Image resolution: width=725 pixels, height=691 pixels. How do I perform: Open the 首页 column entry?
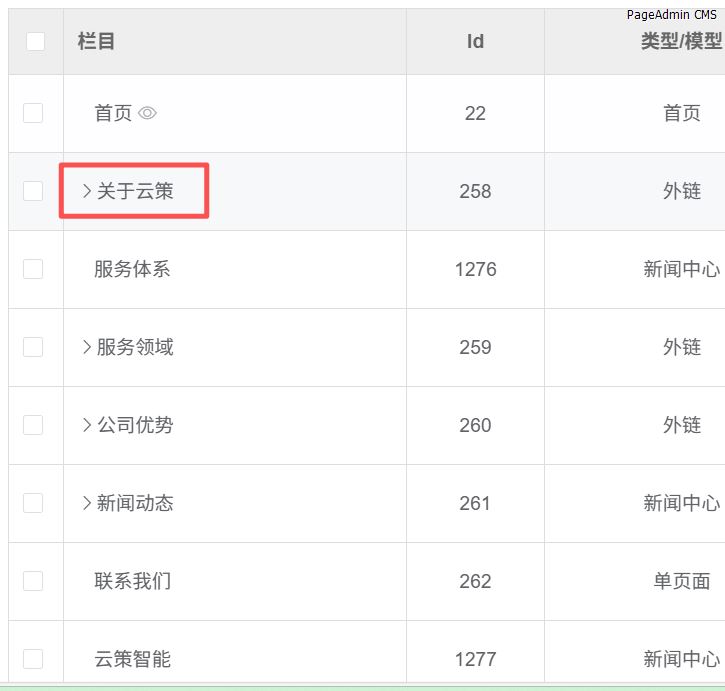pos(113,113)
